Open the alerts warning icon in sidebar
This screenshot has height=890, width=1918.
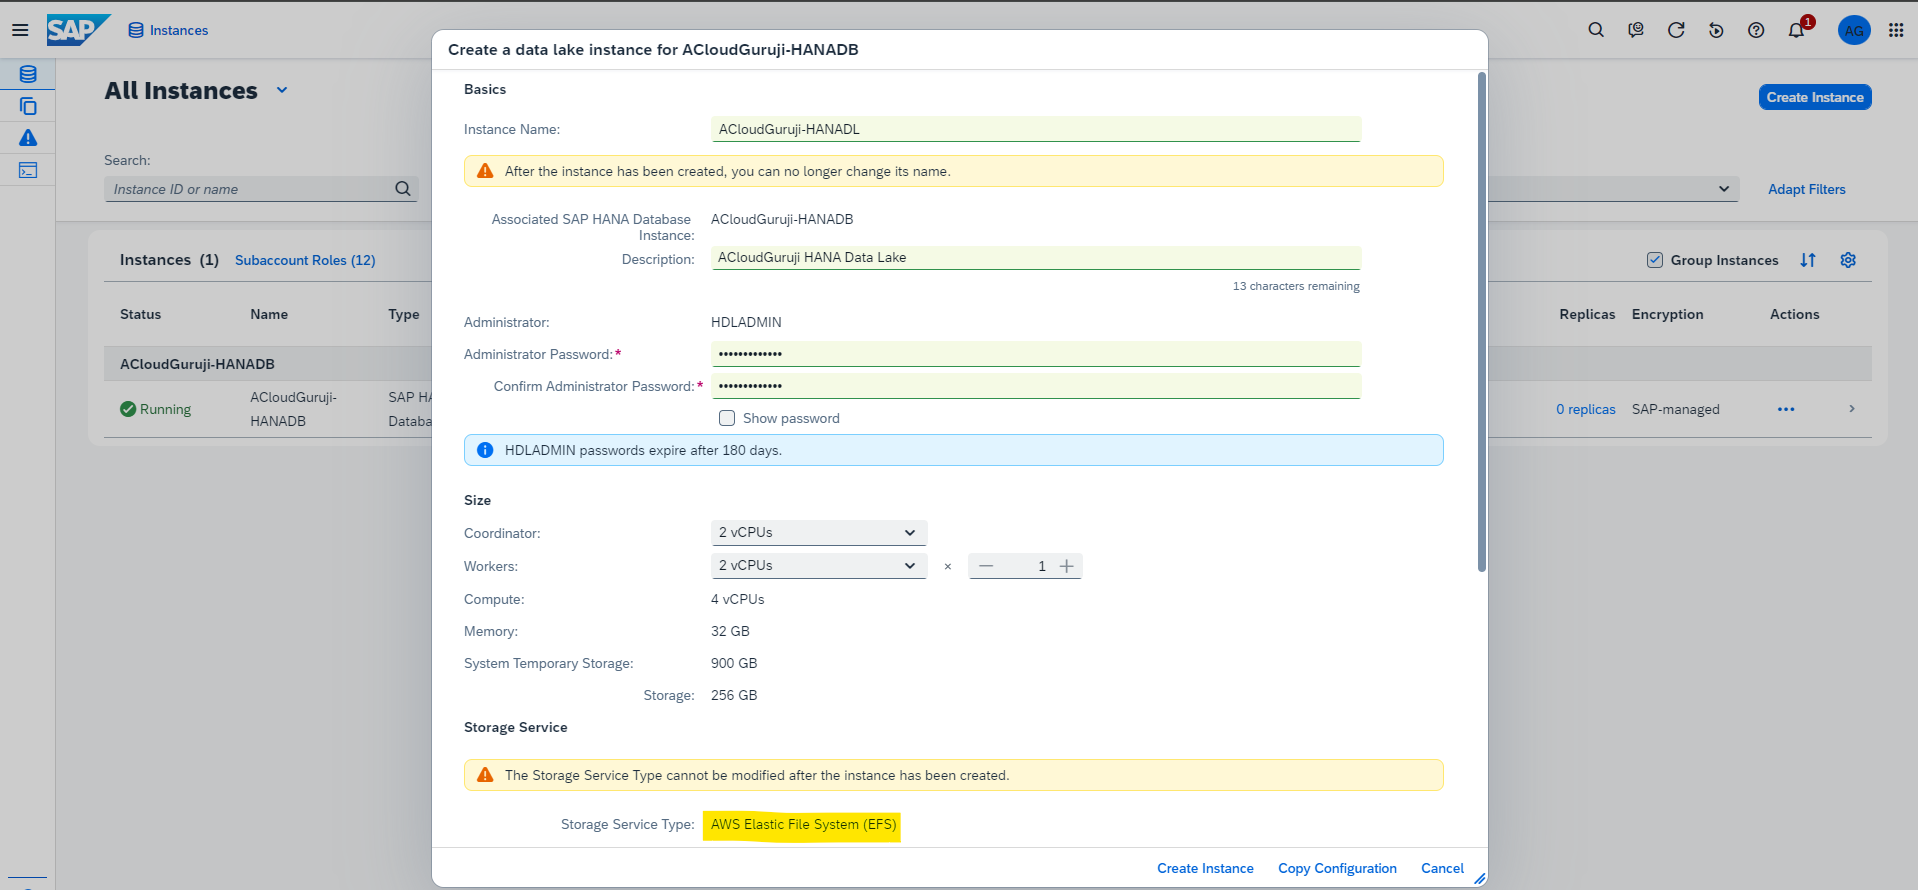[x=28, y=138]
